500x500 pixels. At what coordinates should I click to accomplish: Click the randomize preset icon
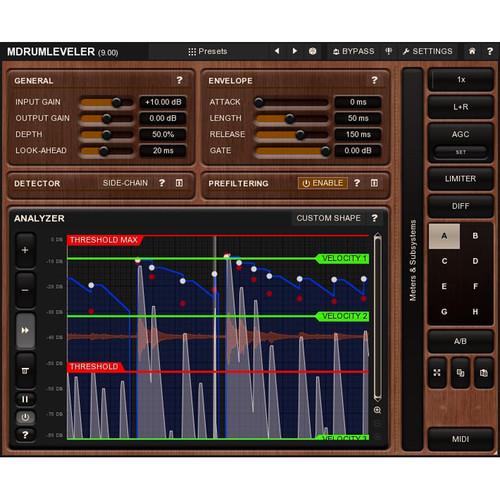(x=312, y=51)
